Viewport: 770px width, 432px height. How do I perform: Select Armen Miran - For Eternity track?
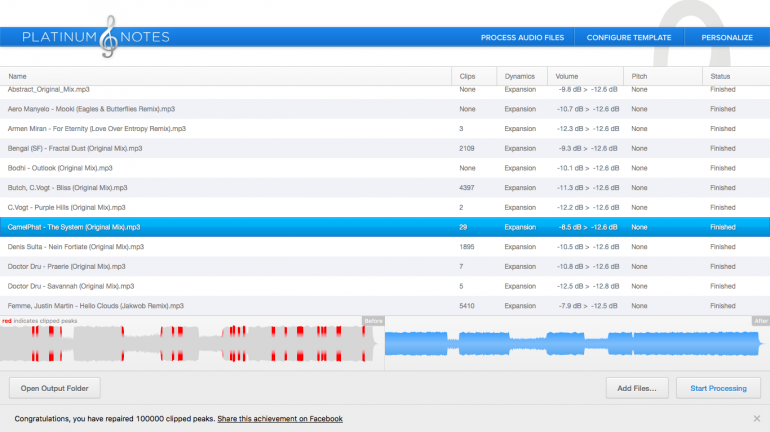(x=385, y=129)
